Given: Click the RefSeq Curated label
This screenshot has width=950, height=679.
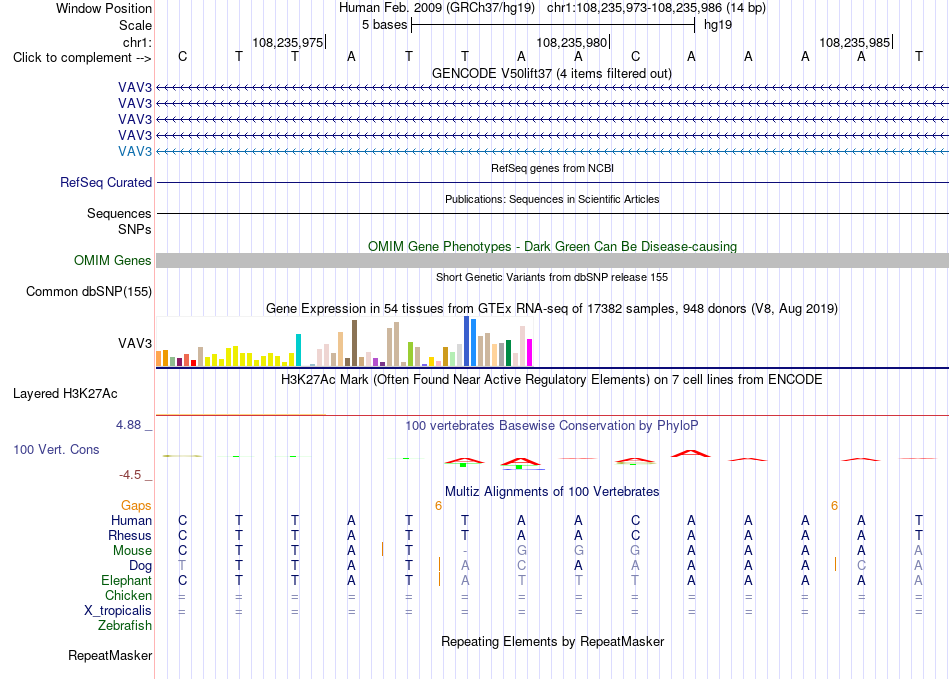Looking at the screenshot, I should click(106, 182).
